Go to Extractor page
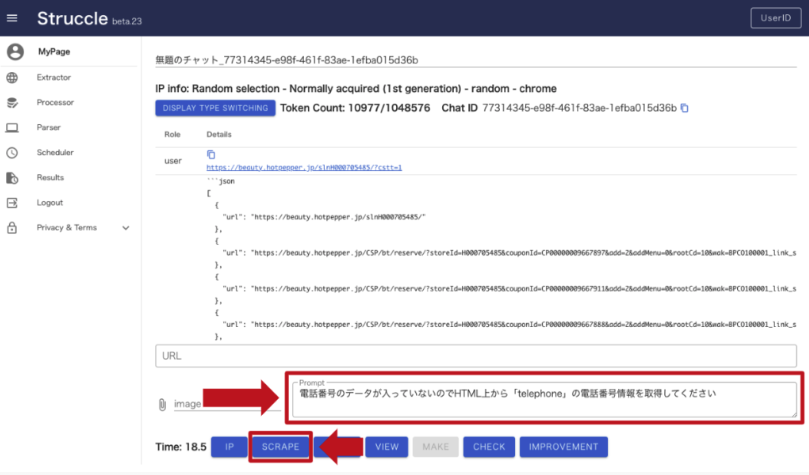 coord(54,77)
